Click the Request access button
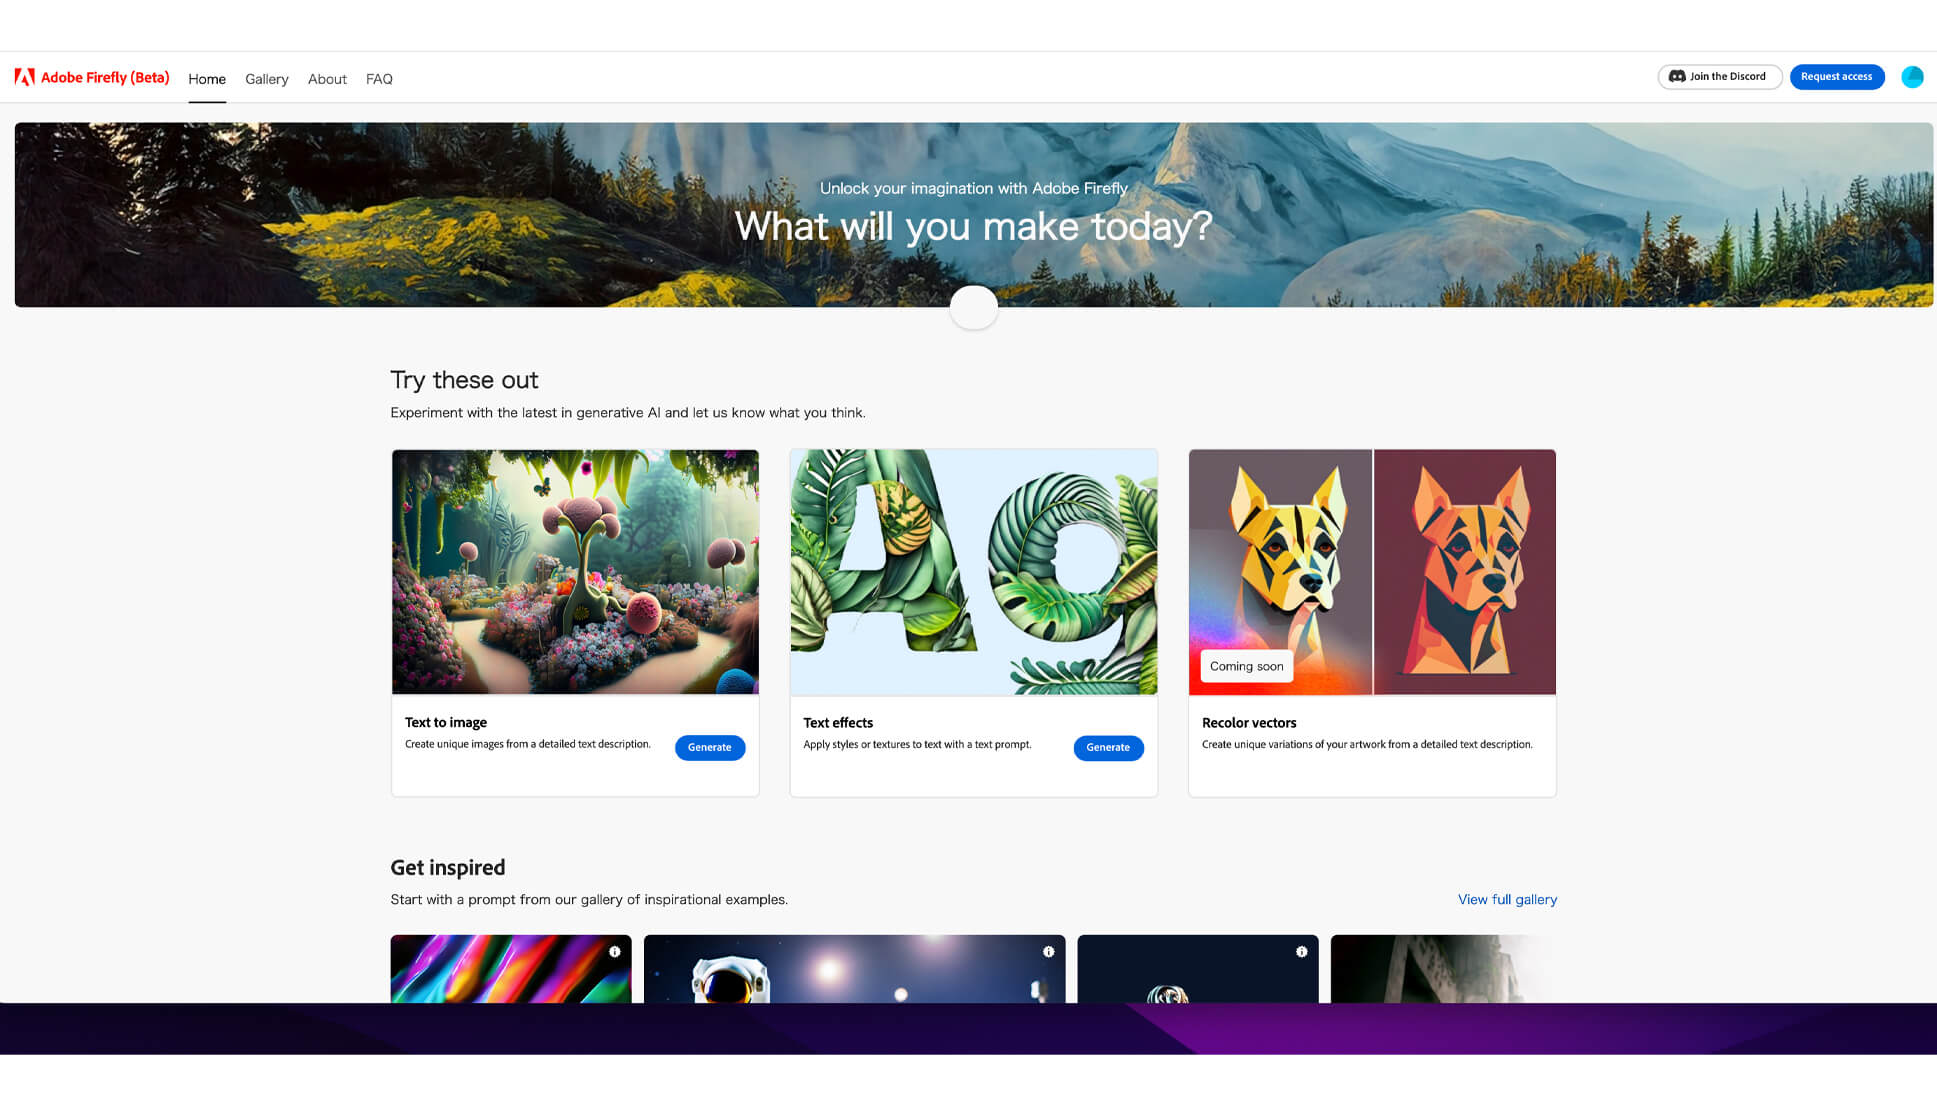This screenshot has width=1937, height=1106. pyautogui.click(x=1837, y=76)
